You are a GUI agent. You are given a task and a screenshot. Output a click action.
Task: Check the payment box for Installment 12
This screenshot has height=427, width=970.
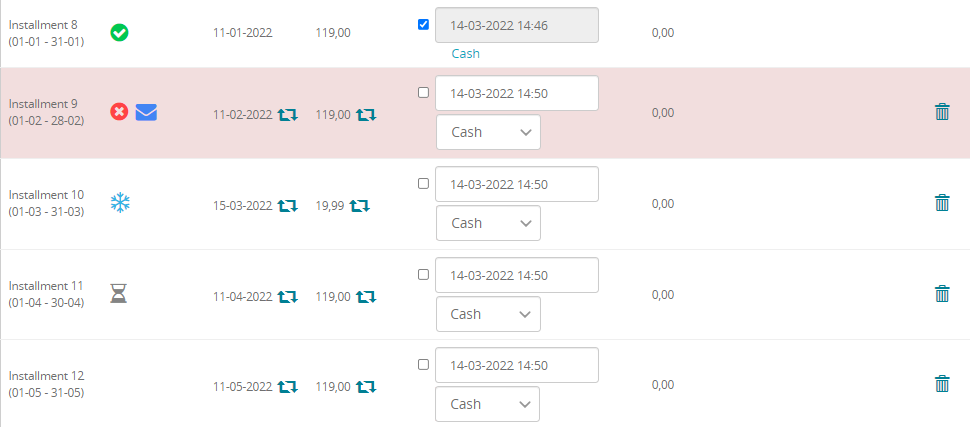point(423,364)
